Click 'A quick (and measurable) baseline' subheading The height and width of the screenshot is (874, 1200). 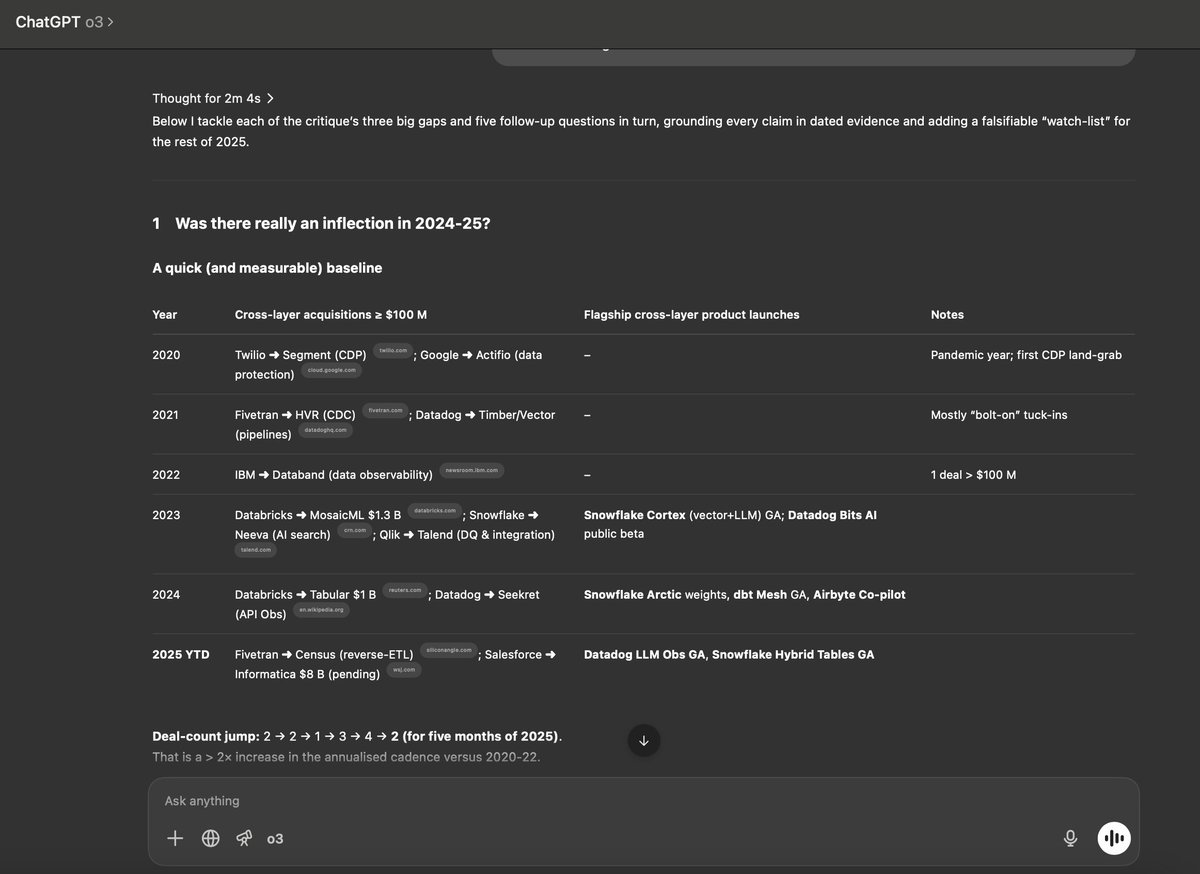click(267, 268)
